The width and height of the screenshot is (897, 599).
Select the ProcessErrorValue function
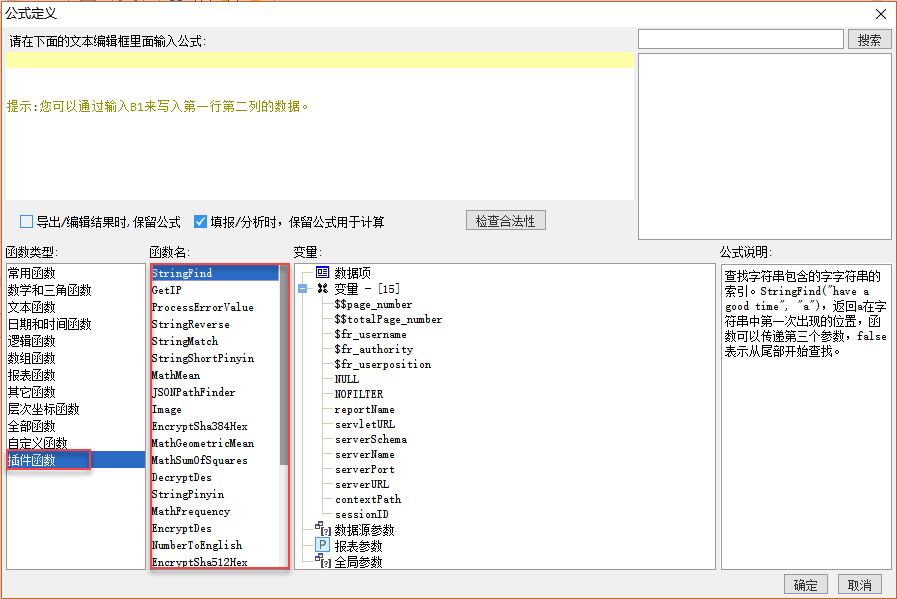(215, 307)
